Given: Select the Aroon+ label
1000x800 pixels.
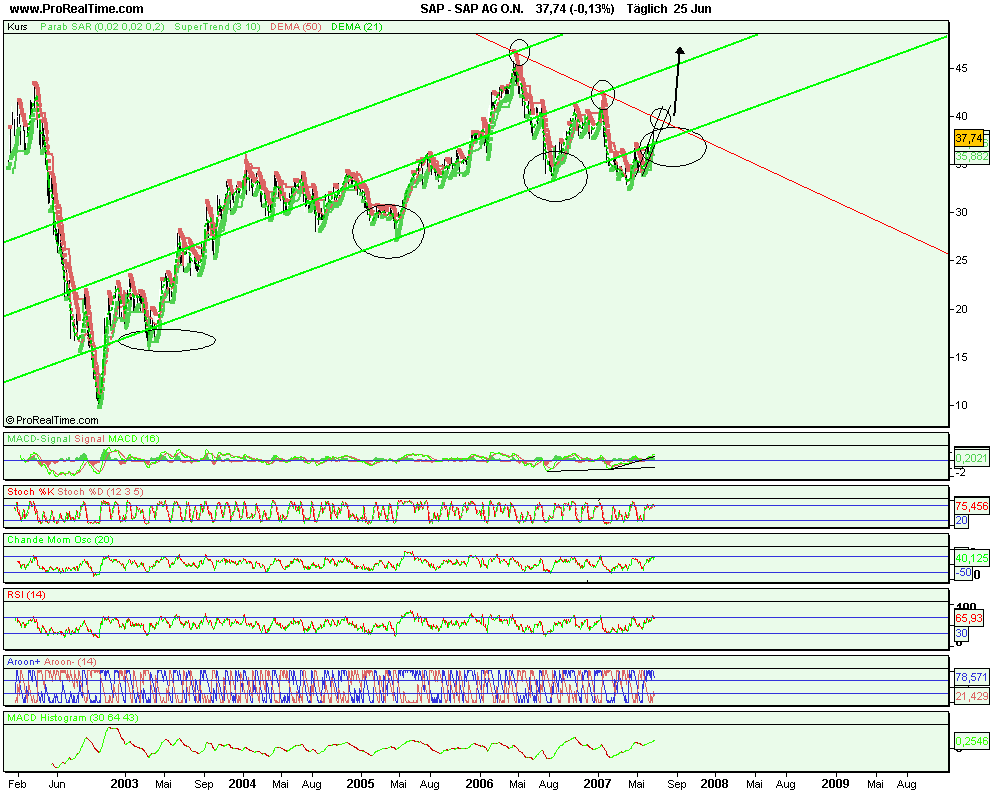Looking at the screenshot, I should click(24, 662).
